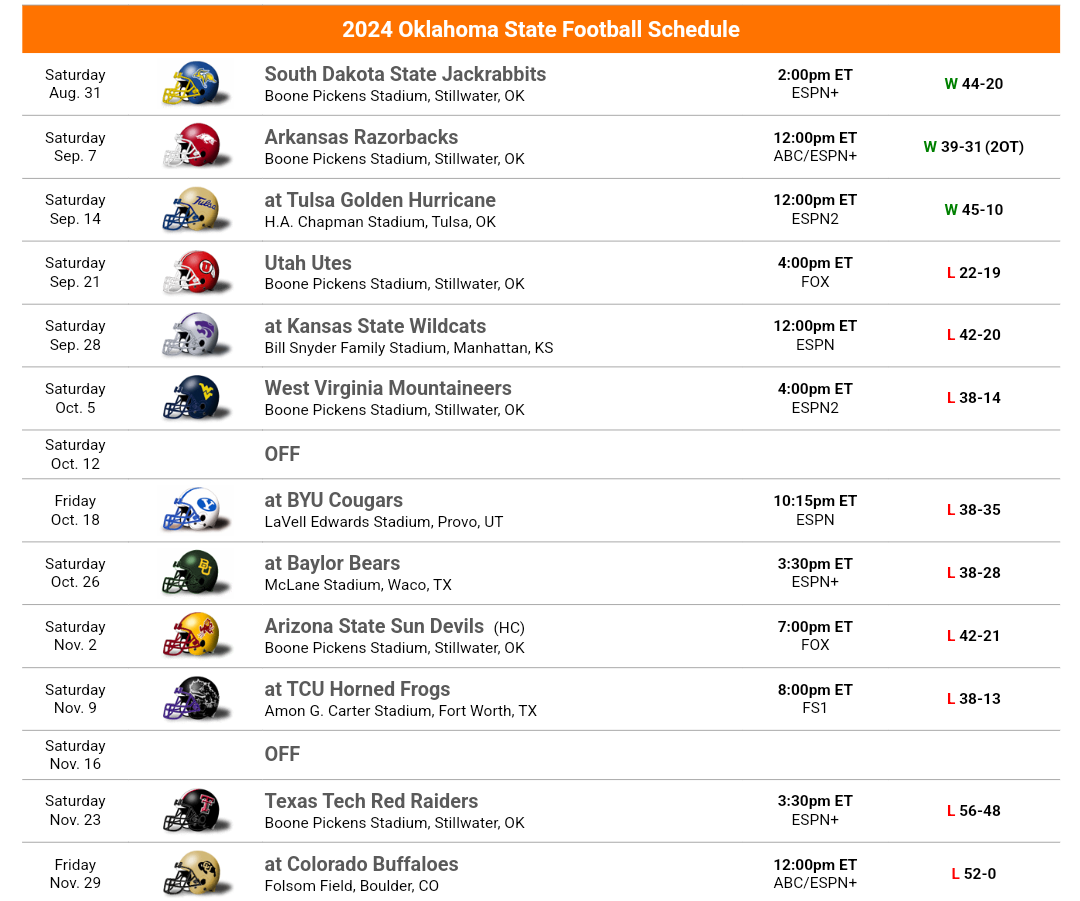Click the Texas Tech Red Raiders helmet
The image size is (1080, 901).
(x=196, y=811)
